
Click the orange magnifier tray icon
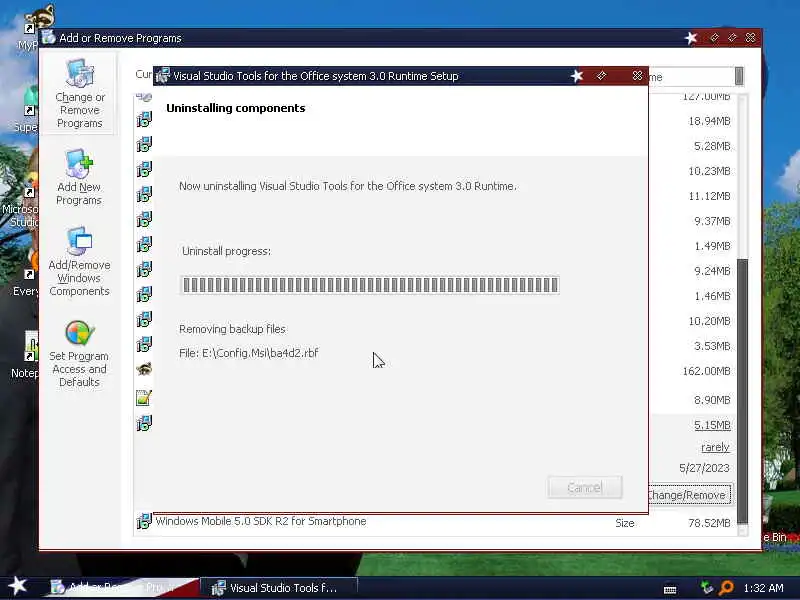coord(726,588)
